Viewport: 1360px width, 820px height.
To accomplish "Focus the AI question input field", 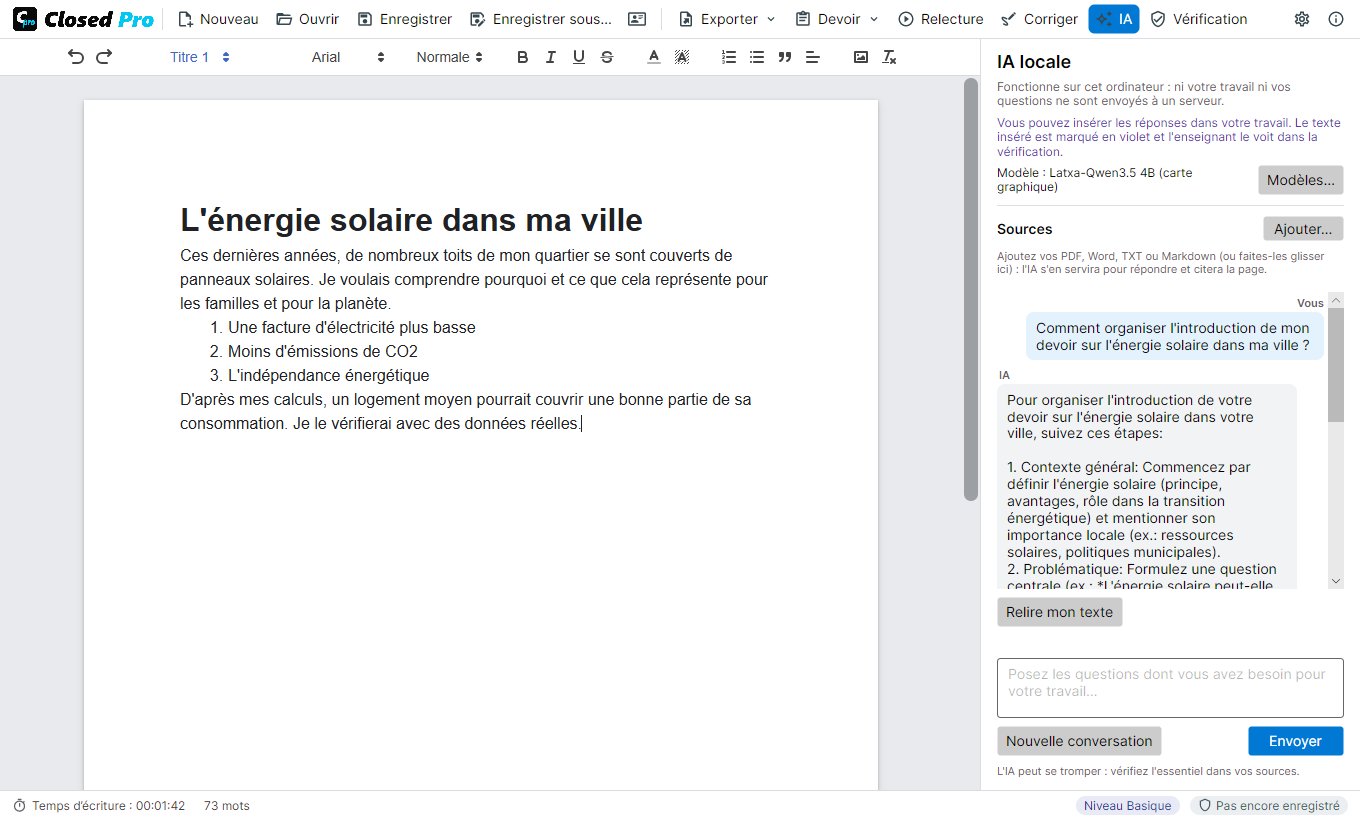I will click(1170, 688).
